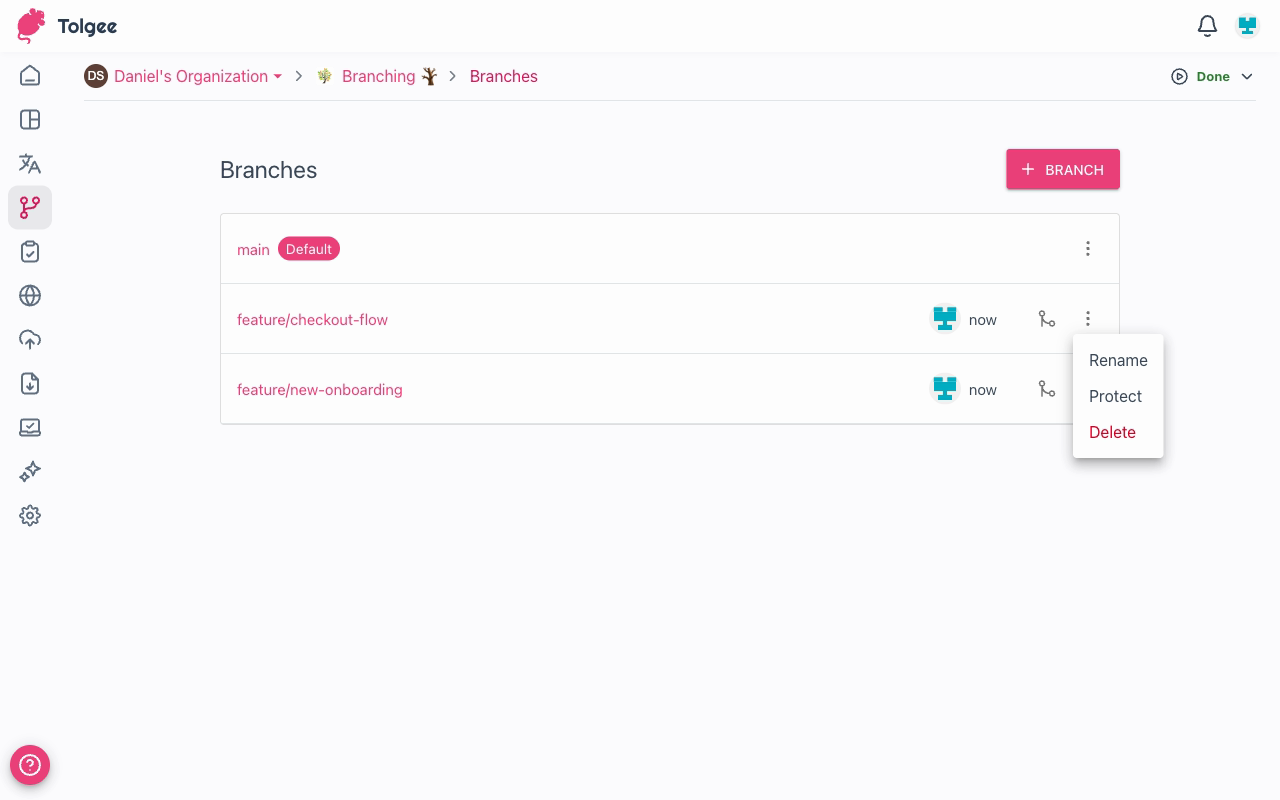Open Tasks using the clipboard icon
The width and height of the screenshot is (1280, 800).
click(x=30, y=252)
